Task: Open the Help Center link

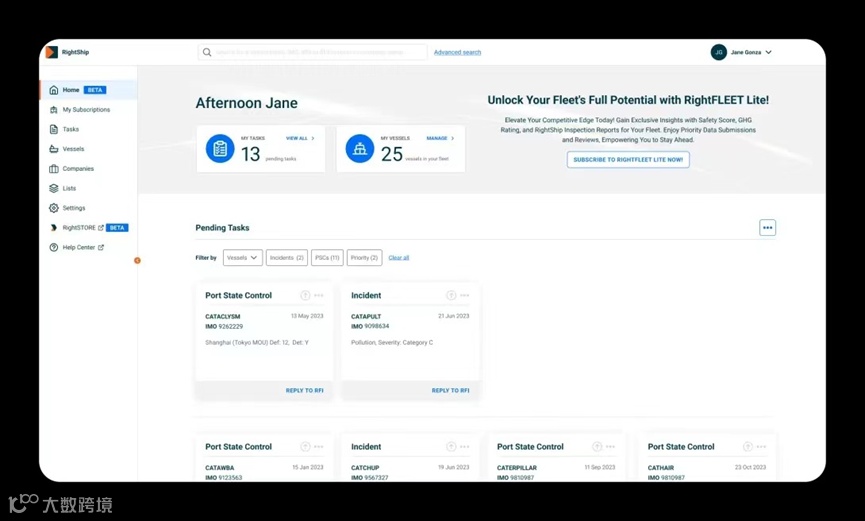Action: (83, 247)
